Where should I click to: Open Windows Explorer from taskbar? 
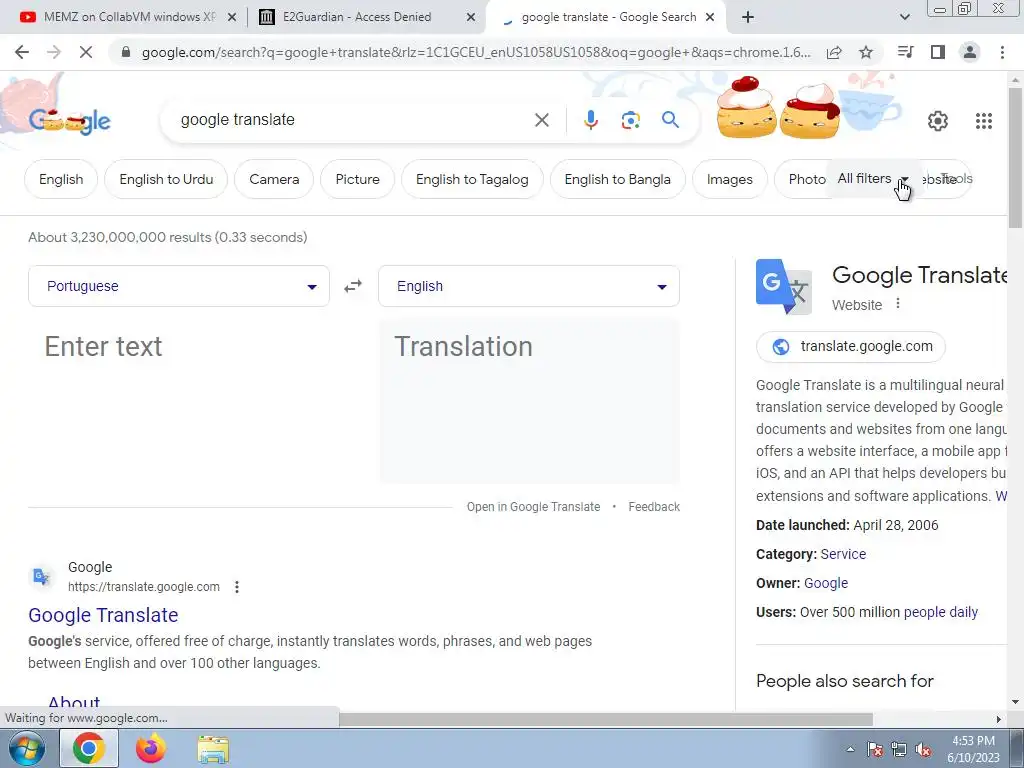213,748
